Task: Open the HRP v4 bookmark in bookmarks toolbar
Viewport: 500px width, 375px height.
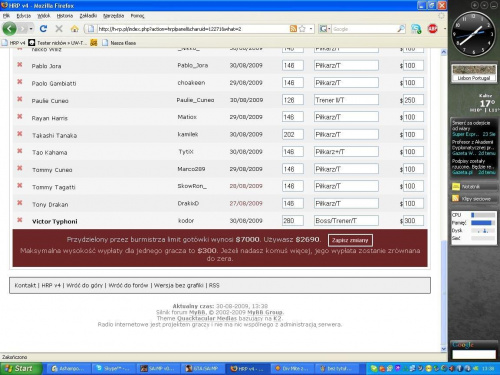Action: pos(14,43)
